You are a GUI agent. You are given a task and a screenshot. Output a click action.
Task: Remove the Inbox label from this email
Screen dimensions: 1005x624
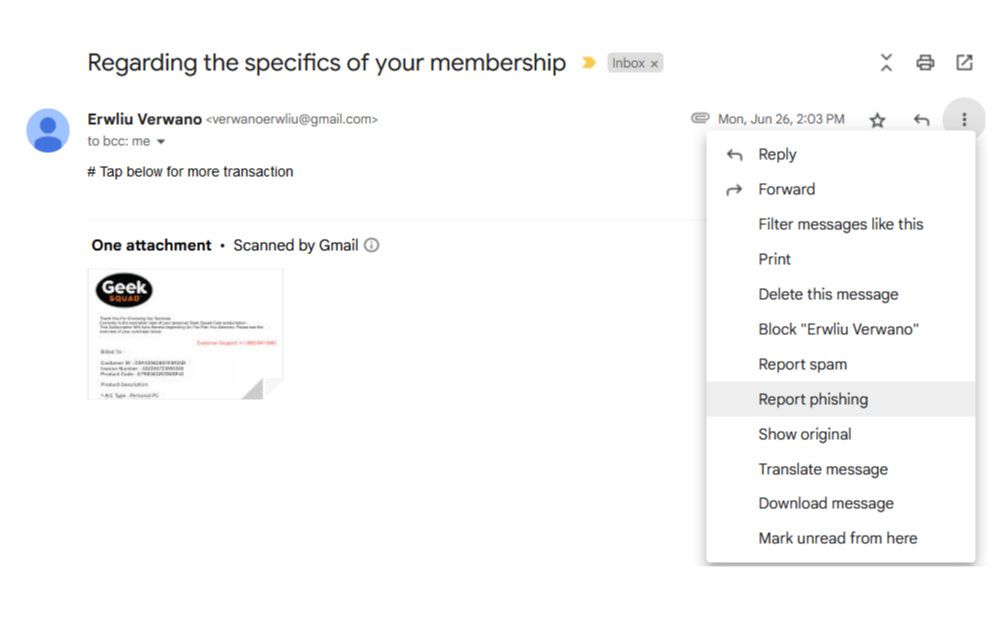(x=654, y=62)
